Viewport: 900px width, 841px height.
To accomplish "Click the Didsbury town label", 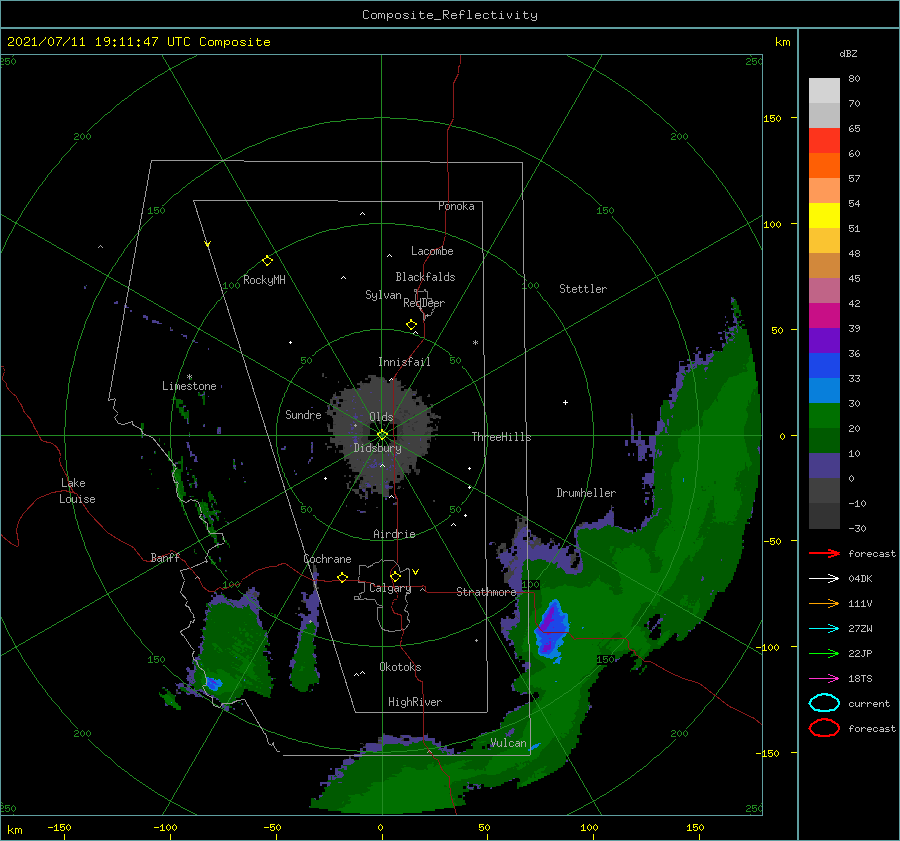I will pos(377,448).
